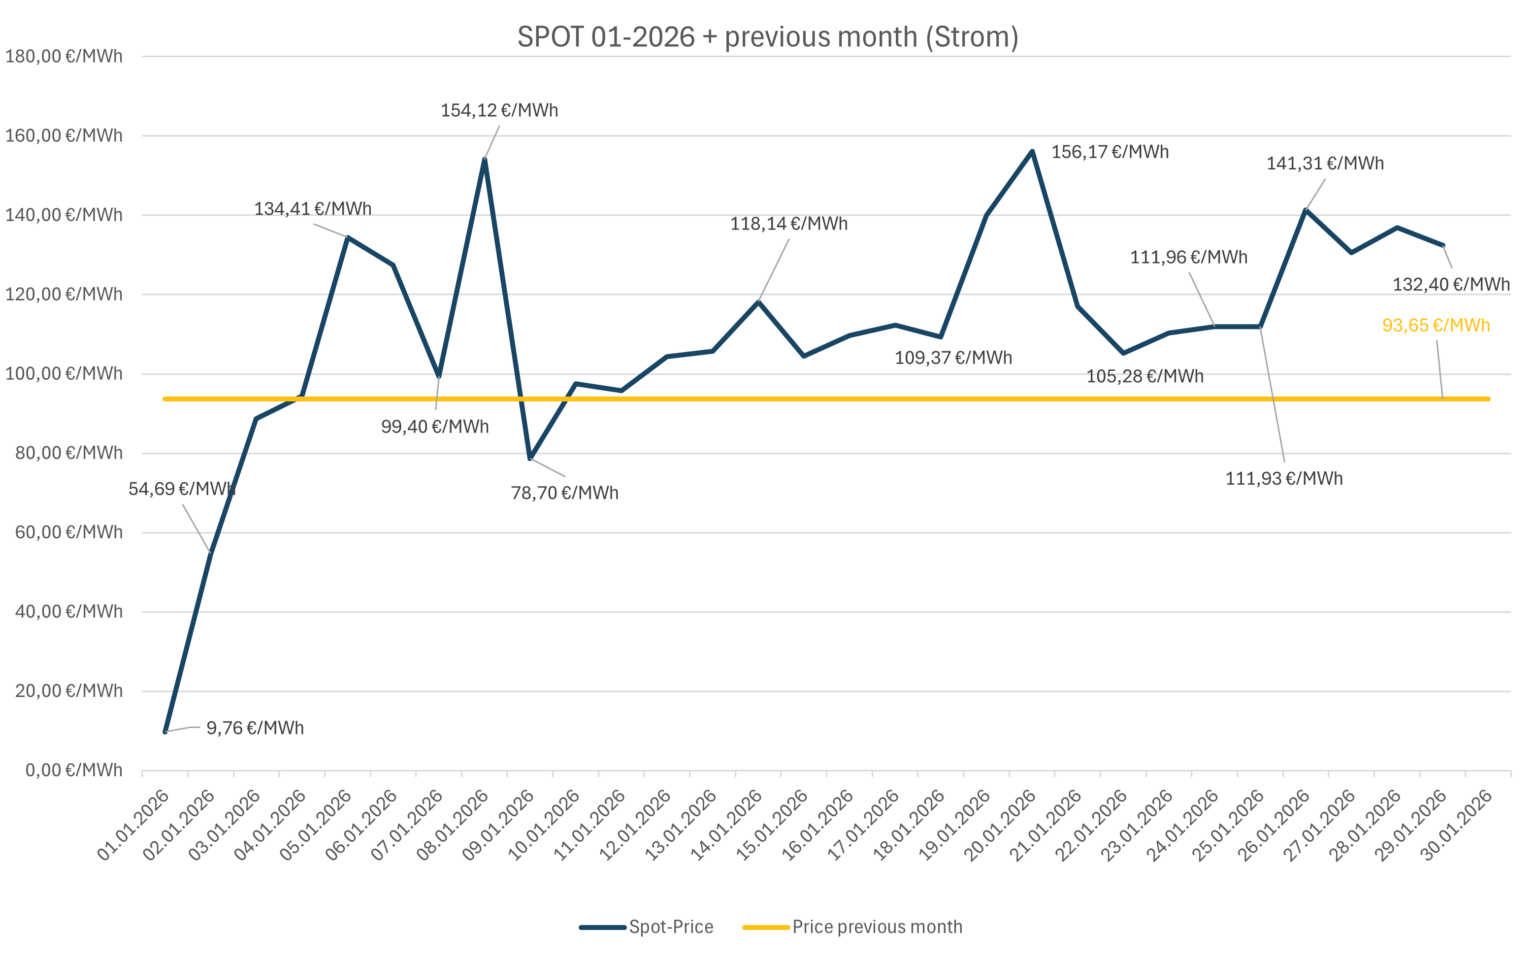The width and height of the screenshot is (1536, 960).
Task: Click the 01.01.2026 date axis label
Action: (x=134, y=826)
